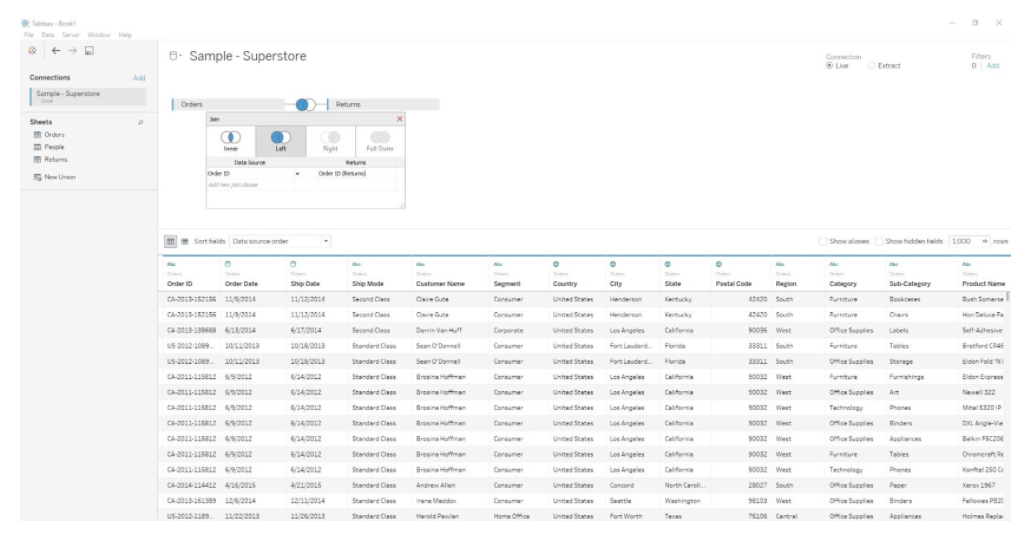This screenshot has width=1024, height=541.
Task: Click the Sample - Superstore title
Action: coord(248,56)
